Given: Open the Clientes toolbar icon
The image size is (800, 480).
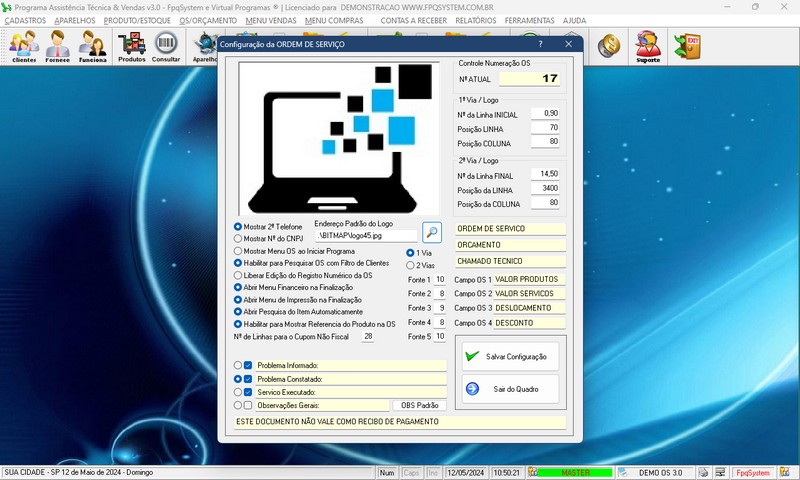Looking at the screenshot, I should pyautogui.click(x=24, y=46).
